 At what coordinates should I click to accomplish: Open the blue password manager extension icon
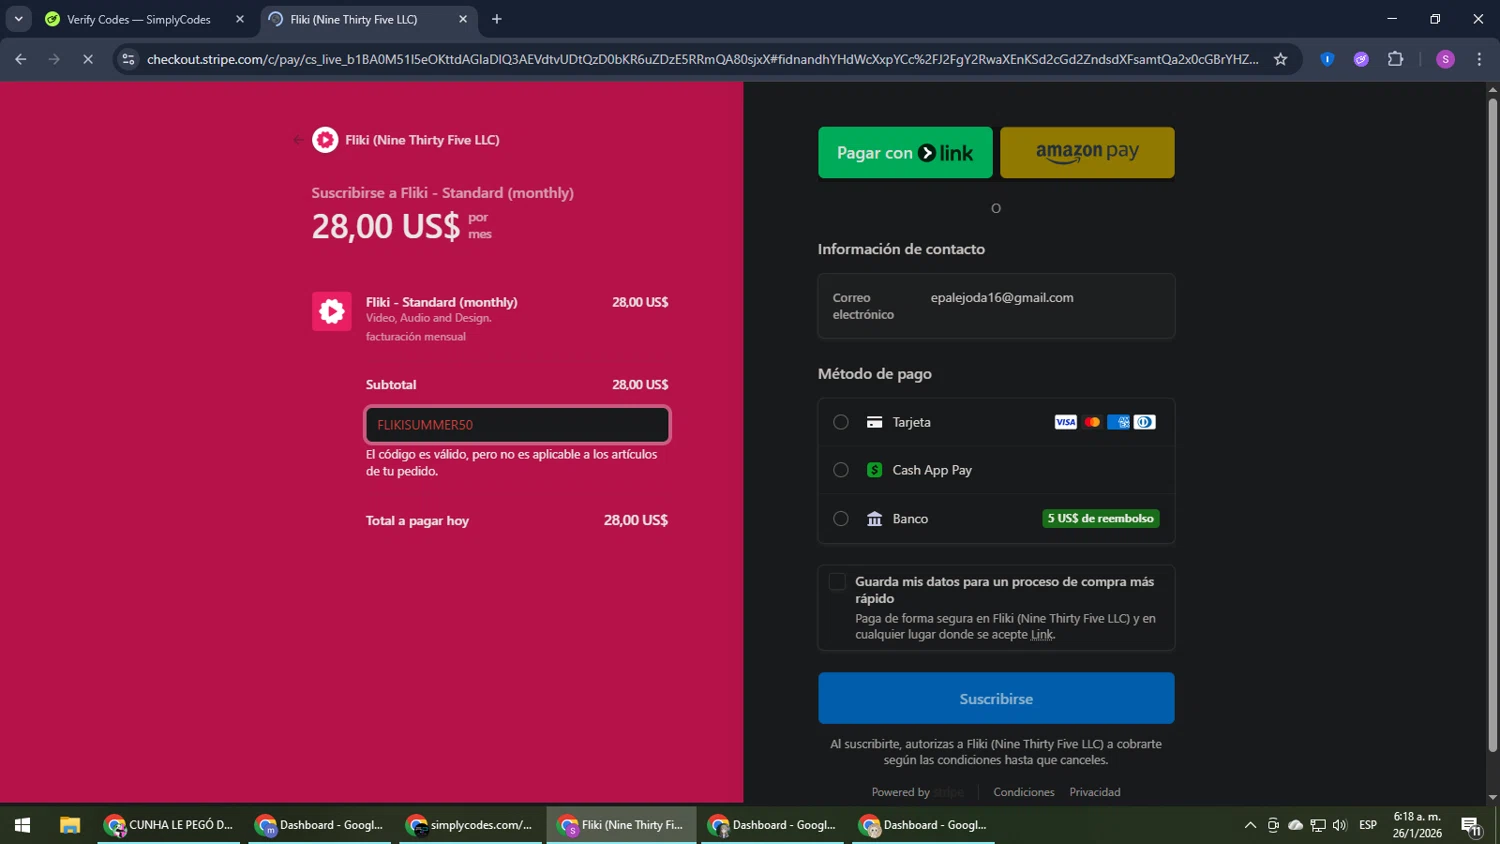(1327, 59)
